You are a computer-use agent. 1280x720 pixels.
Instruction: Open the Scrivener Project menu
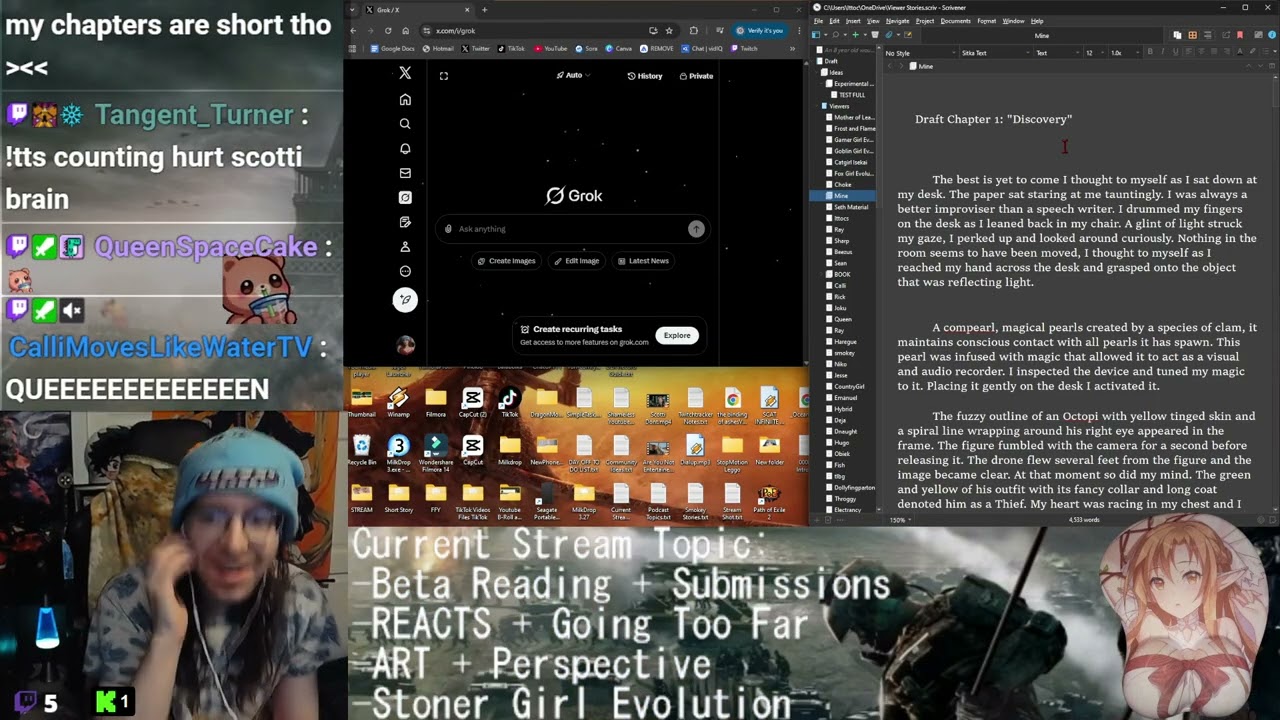tap(925, 21)
